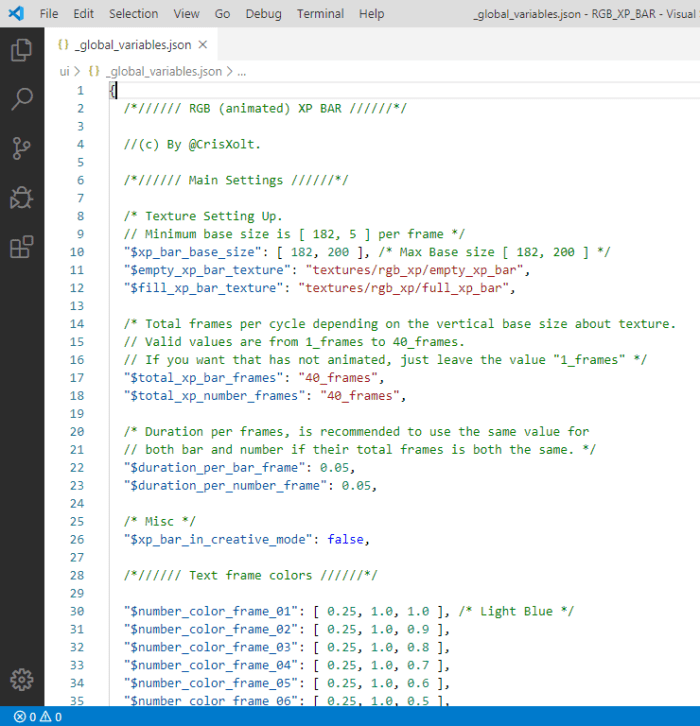Open the Manage gear icon

click(21, 680)
